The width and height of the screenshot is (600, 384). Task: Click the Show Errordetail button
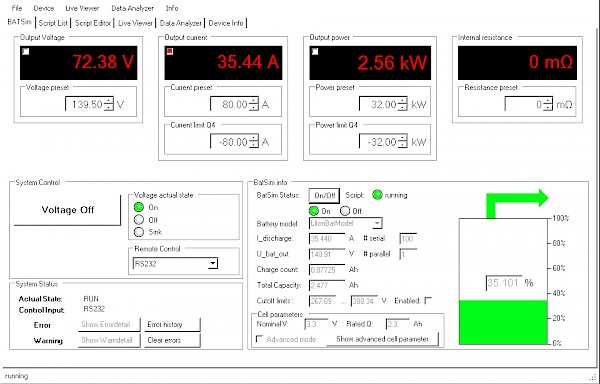(x=109, y=325)
